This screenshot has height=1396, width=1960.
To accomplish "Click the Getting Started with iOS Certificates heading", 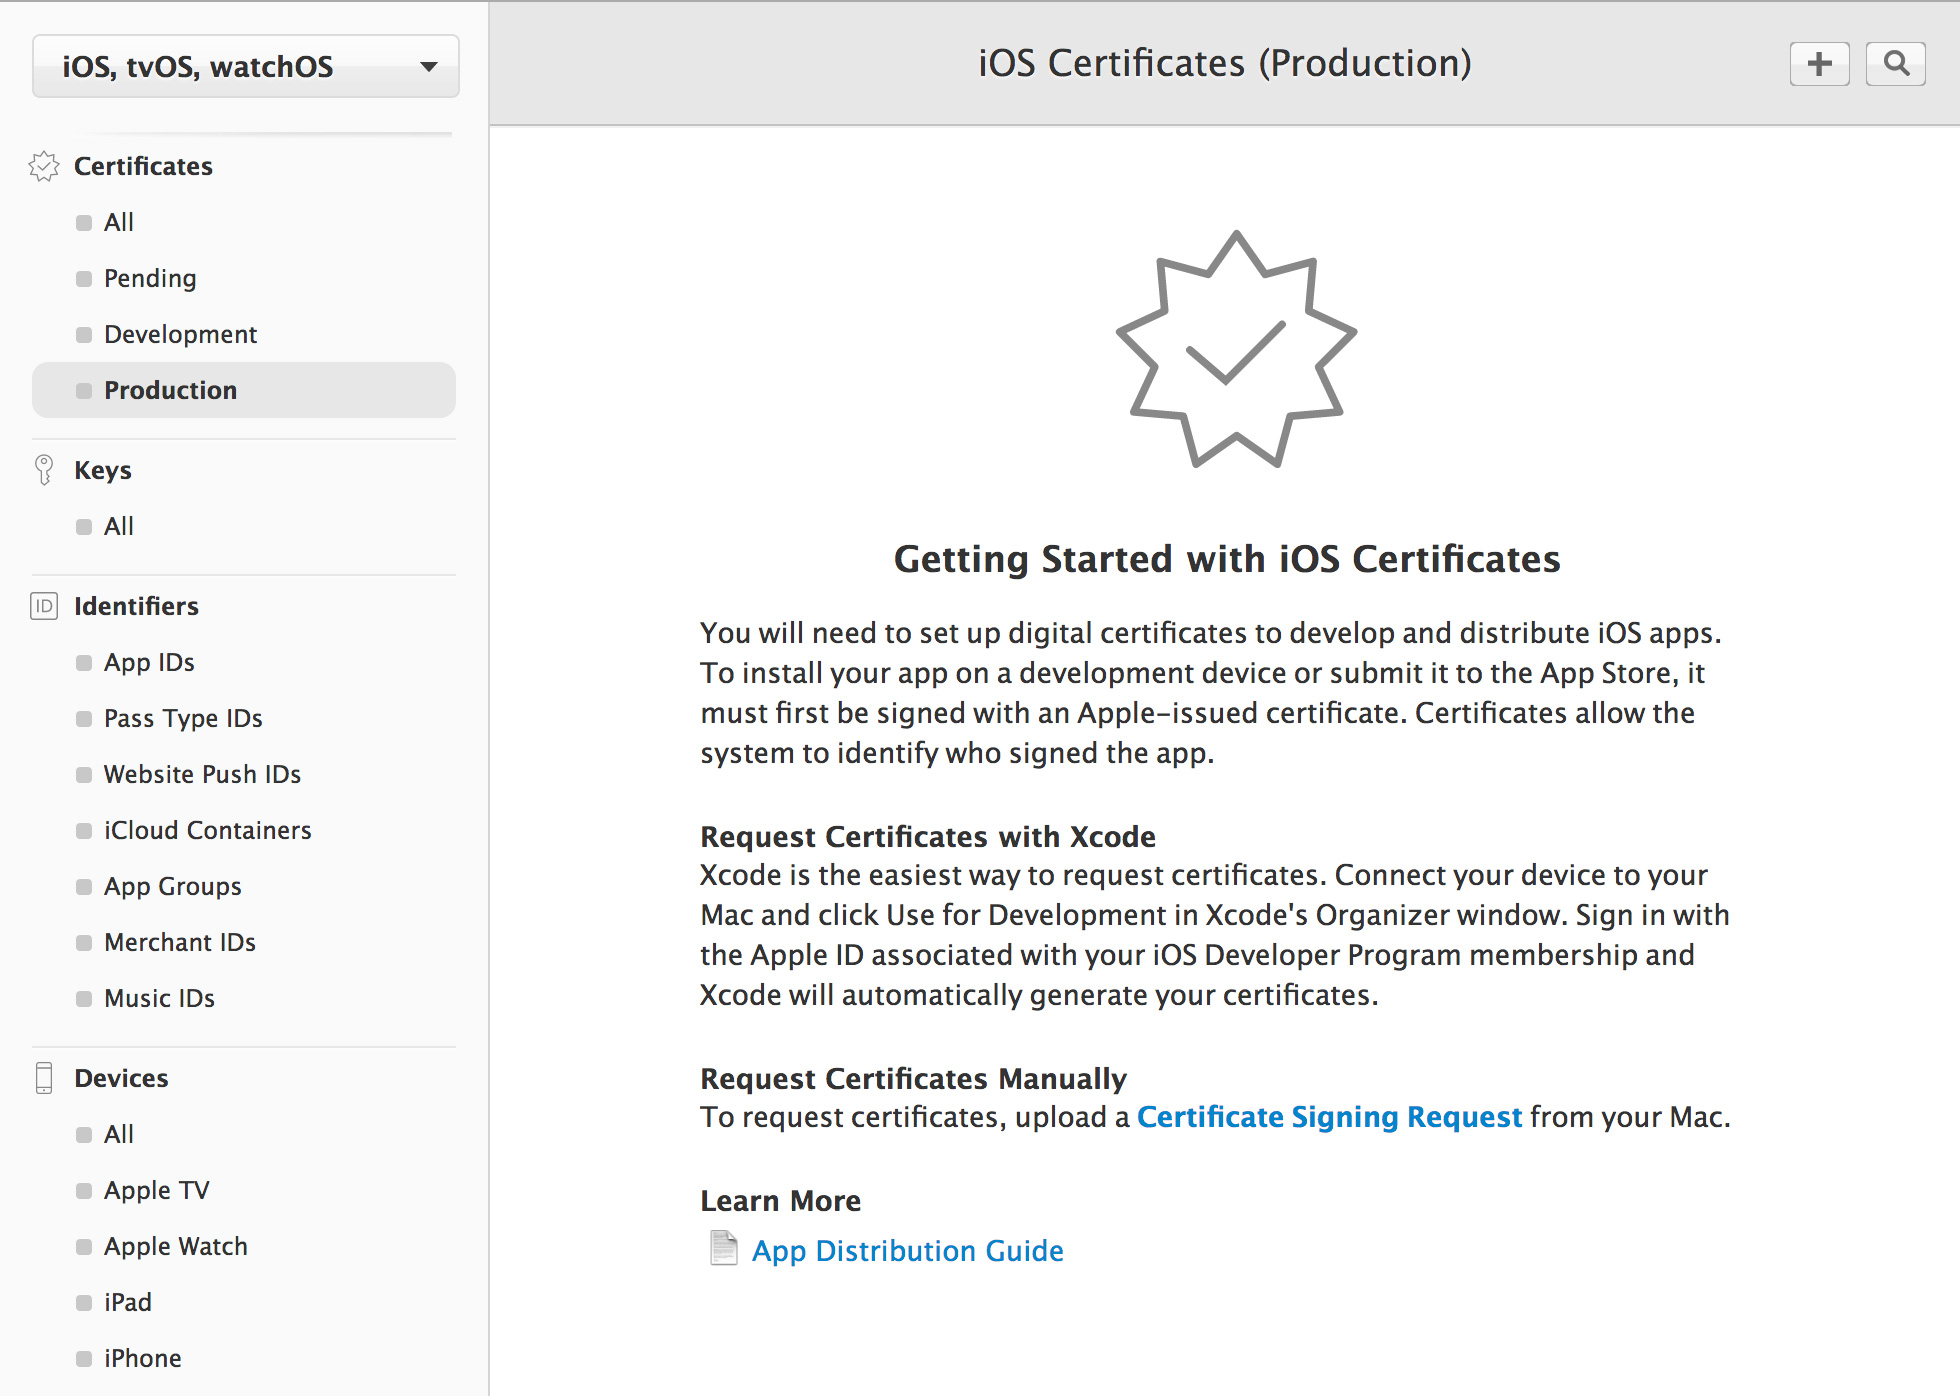I will (x=1227, y=559).
